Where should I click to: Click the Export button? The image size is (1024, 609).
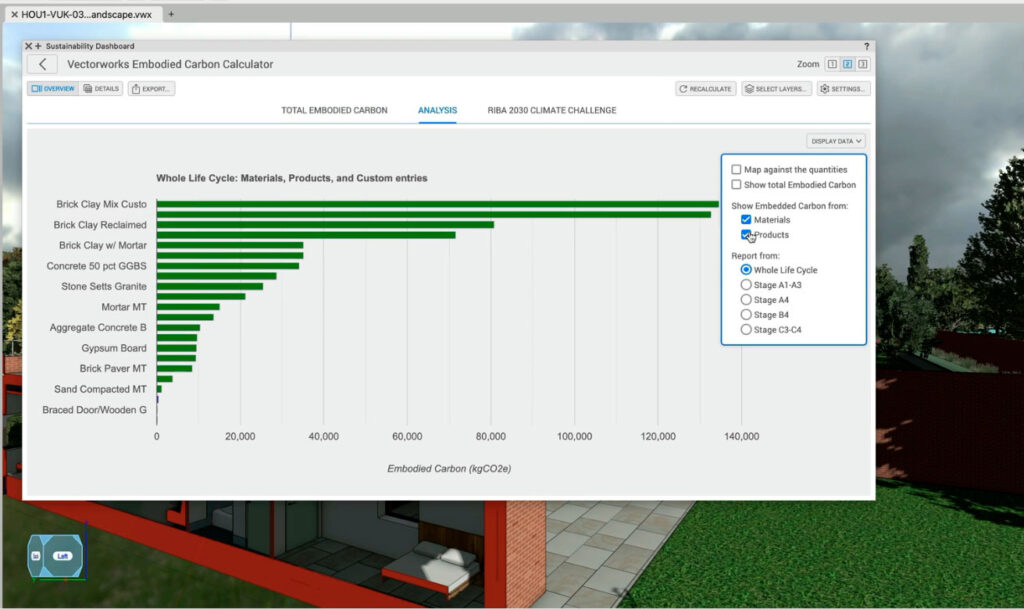pos(151,89)
